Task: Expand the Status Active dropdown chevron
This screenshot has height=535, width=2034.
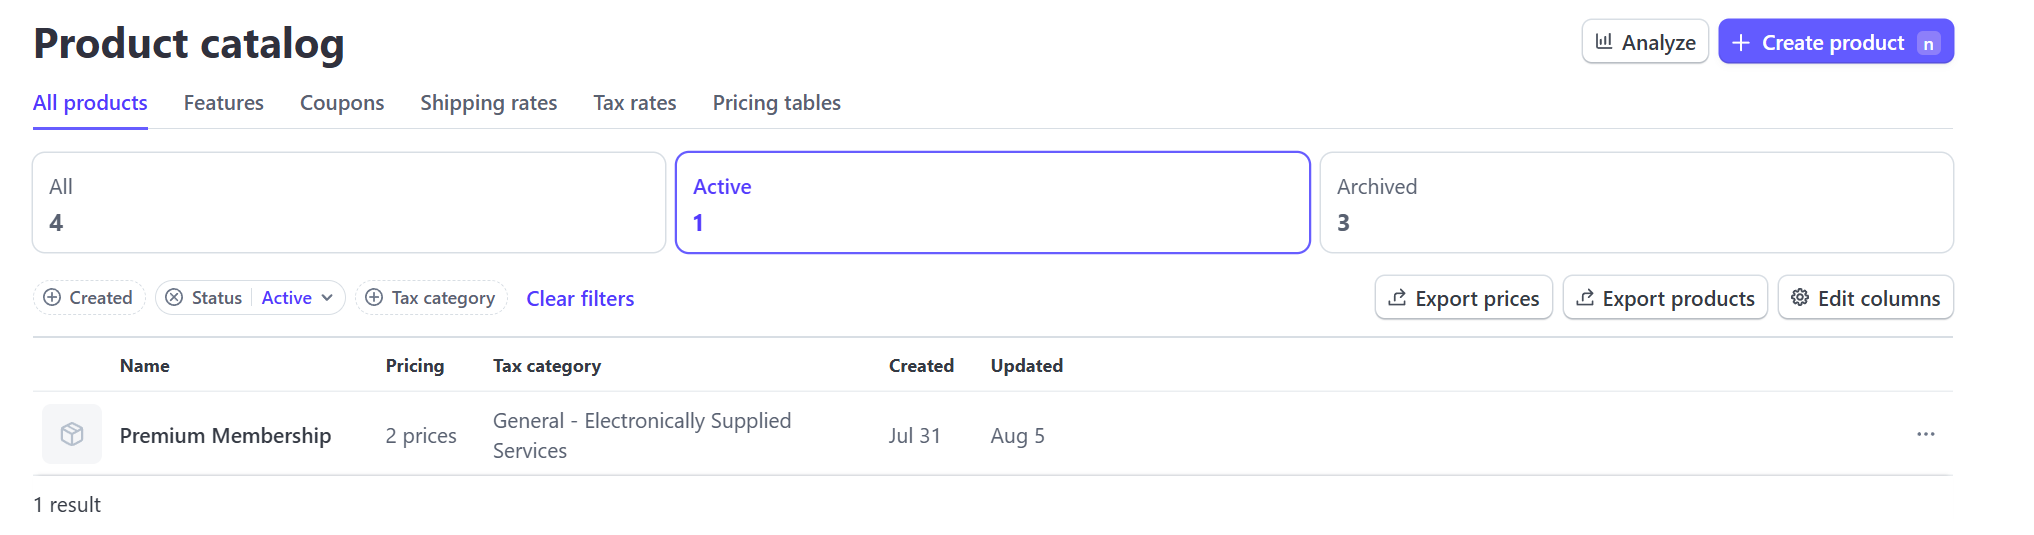Action: click(x=327, y=298)
